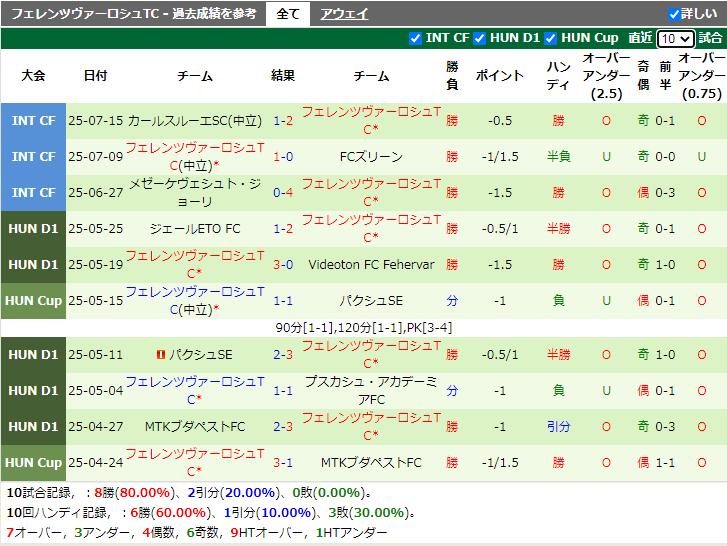Select team FCズリーン
Image resolution: width=727 pixels, height=546 pixels.
pyautogui.click(x=371, y=157)
